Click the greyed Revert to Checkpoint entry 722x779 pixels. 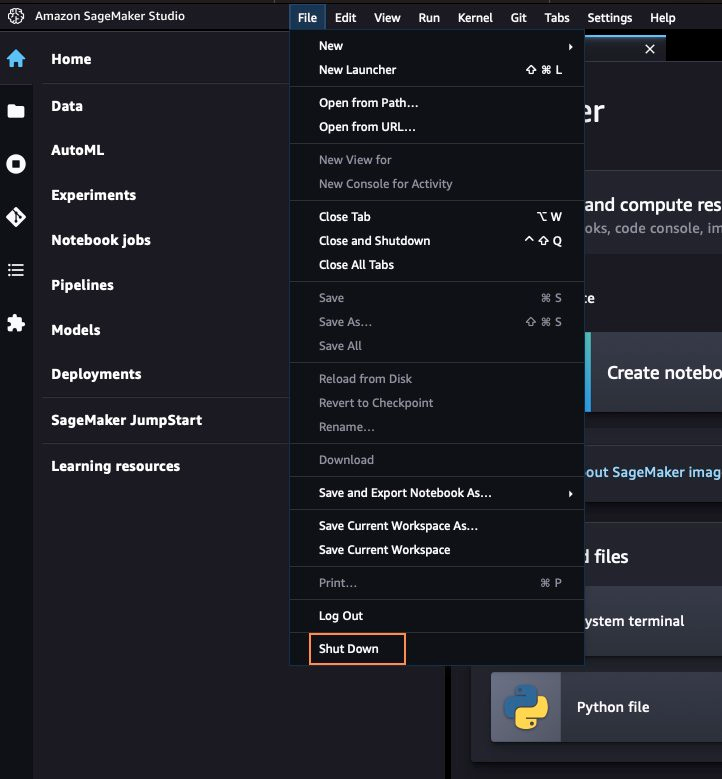437,403
